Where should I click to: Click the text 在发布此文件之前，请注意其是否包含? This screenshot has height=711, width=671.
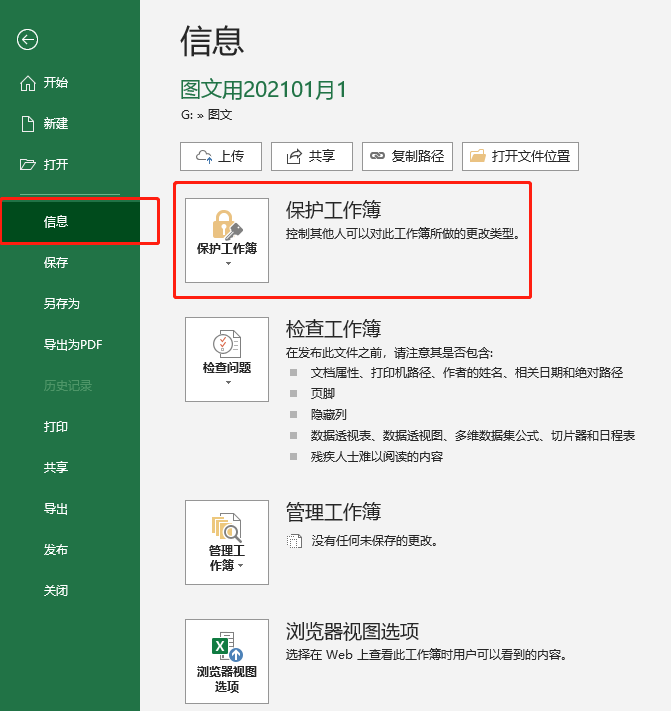click(x=389, y=353)
